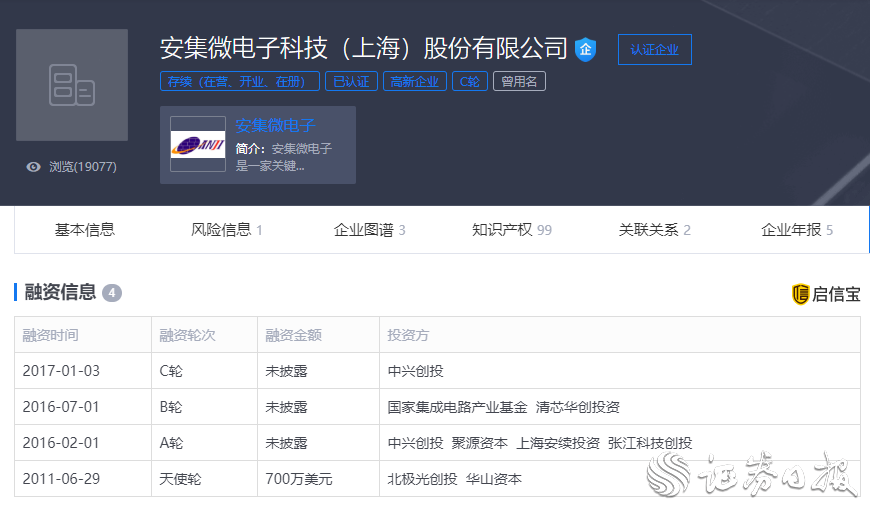This screenshot has width=870, height=511.
Task: Click the company placeholder logo image
Action: [72, 85]
